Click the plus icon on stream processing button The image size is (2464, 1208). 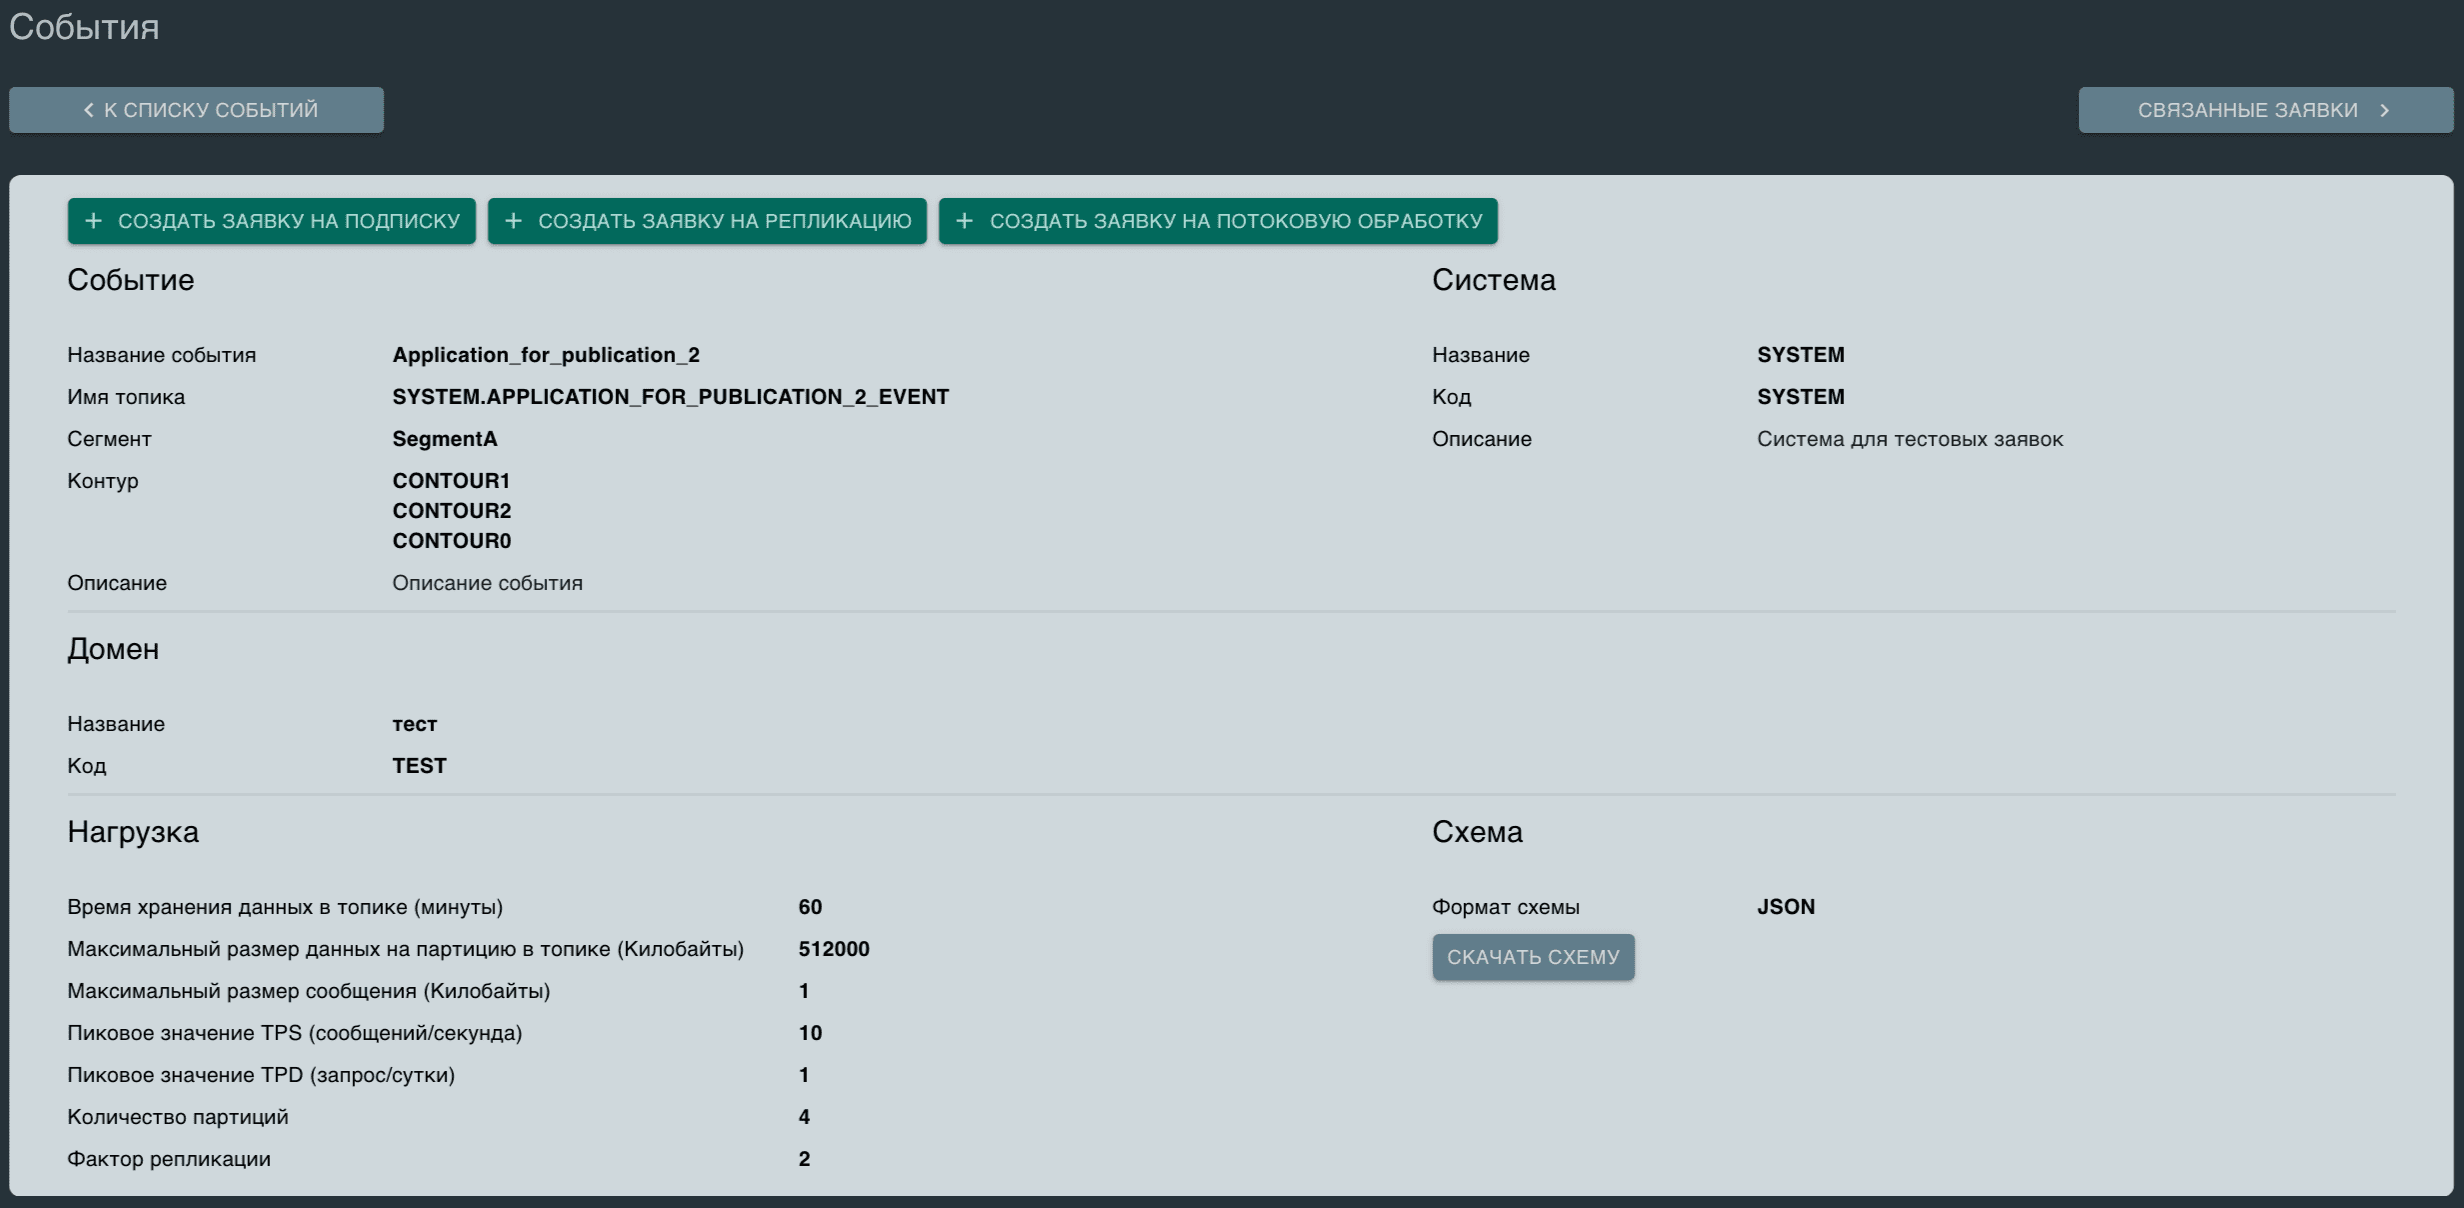point(964,221)
